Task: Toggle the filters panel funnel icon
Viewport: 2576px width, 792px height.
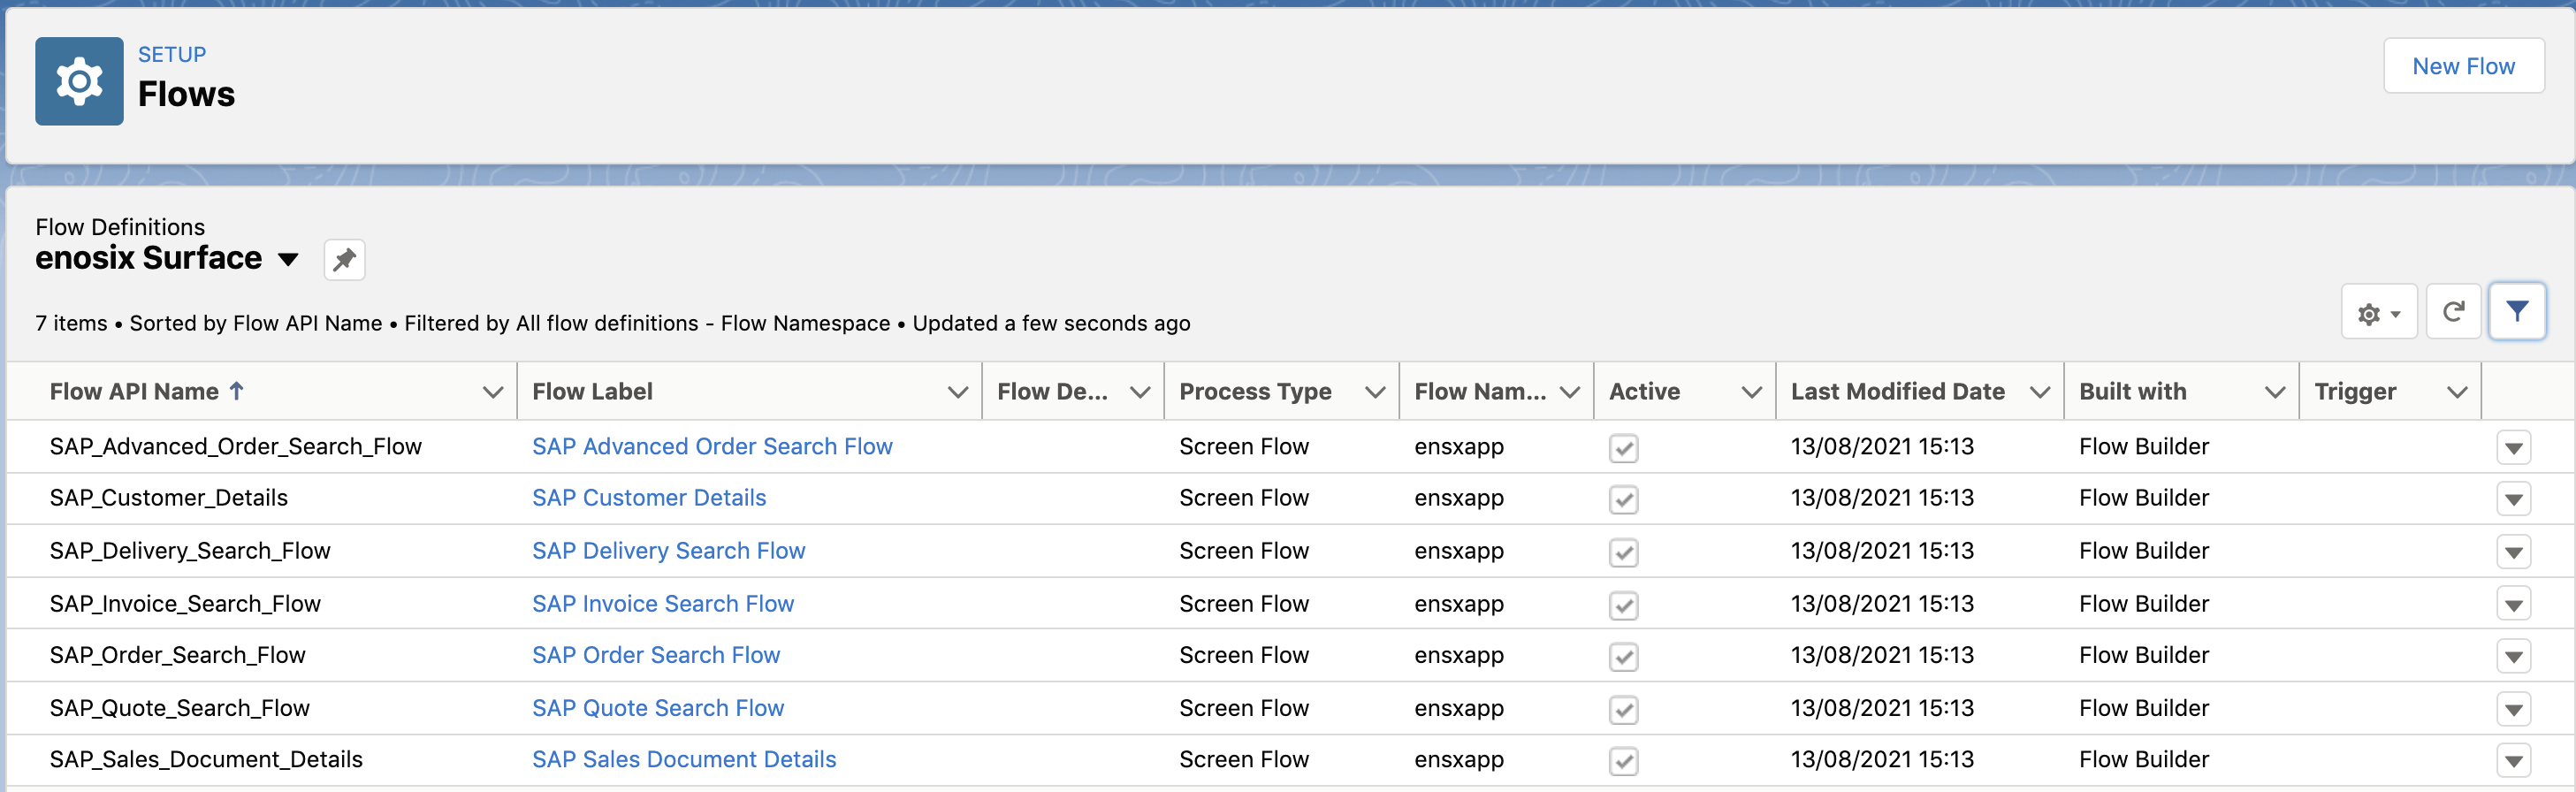Action: [2517, 312]
